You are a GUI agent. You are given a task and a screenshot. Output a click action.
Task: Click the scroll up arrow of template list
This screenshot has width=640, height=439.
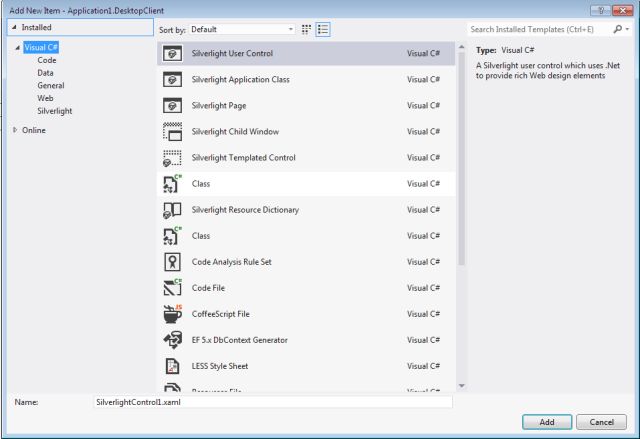tap(462, 47)
